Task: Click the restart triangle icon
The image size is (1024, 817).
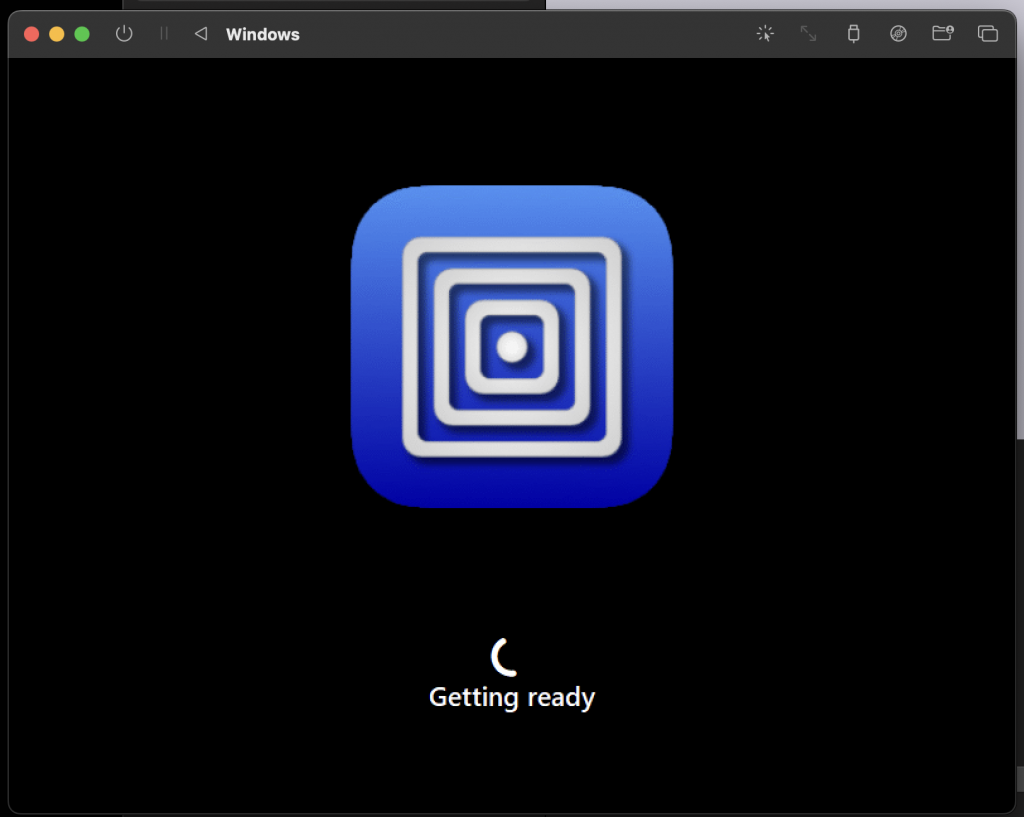Action: pos(200,34)
